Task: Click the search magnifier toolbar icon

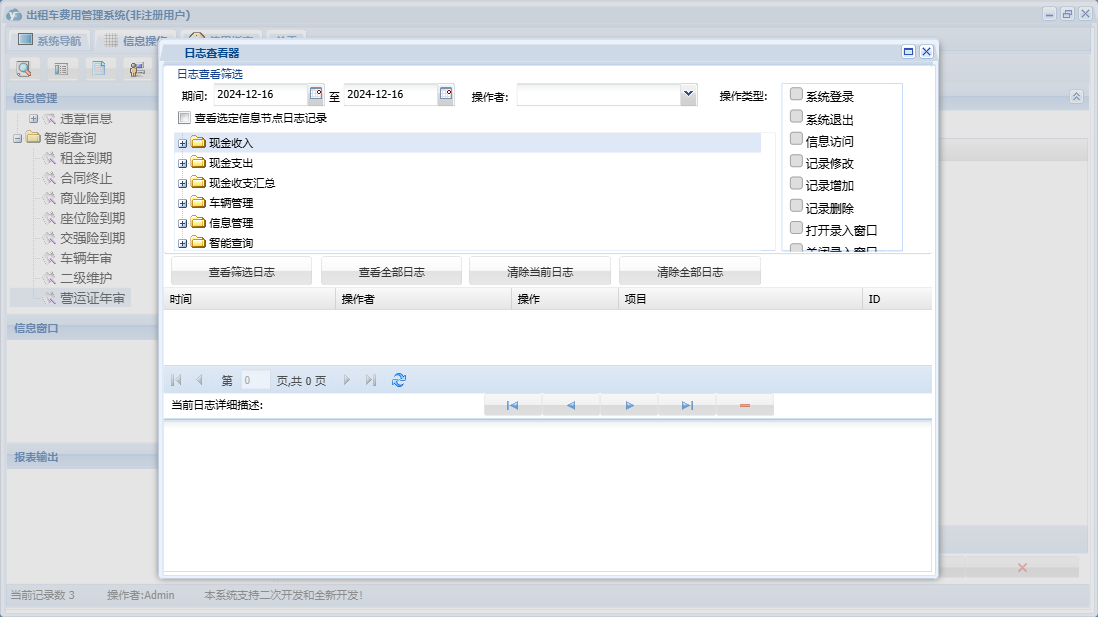Action: click(24, 69)
